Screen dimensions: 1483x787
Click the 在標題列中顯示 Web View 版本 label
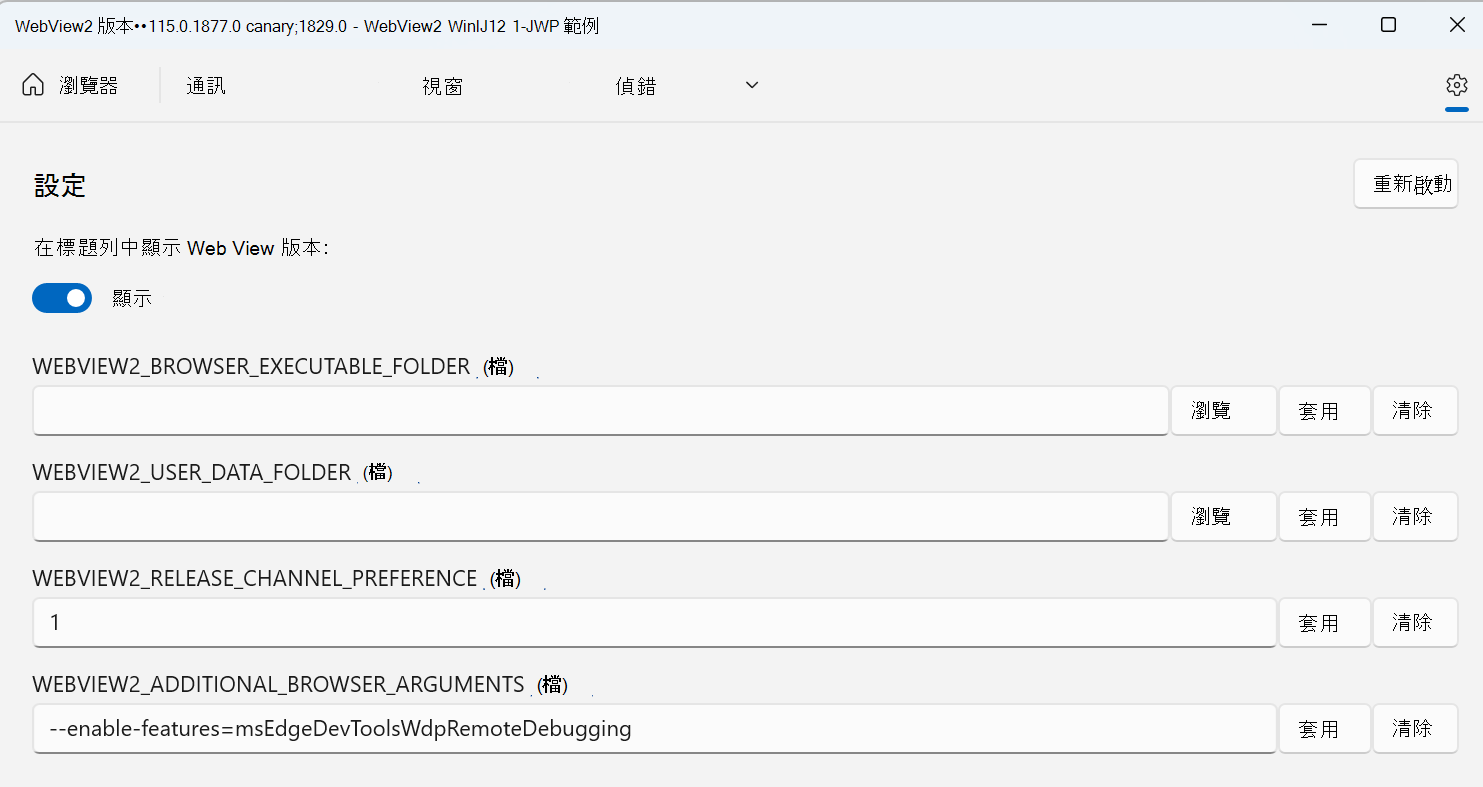click(x=181, y=248)
